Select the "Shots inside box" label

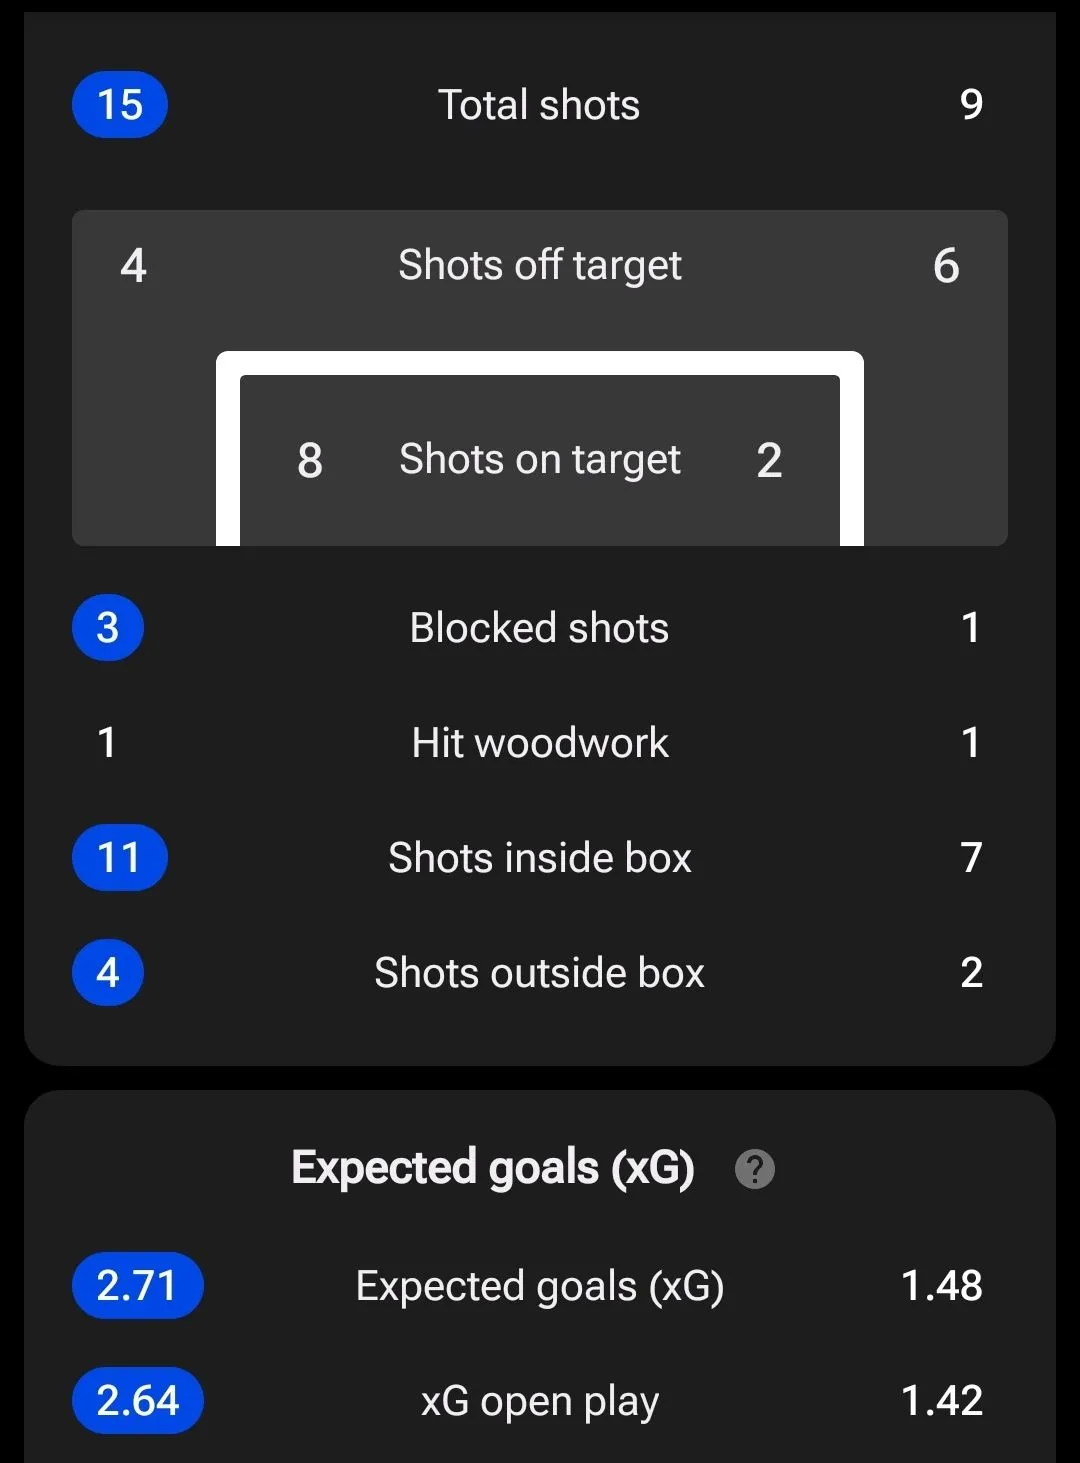[x=540, y=858]
